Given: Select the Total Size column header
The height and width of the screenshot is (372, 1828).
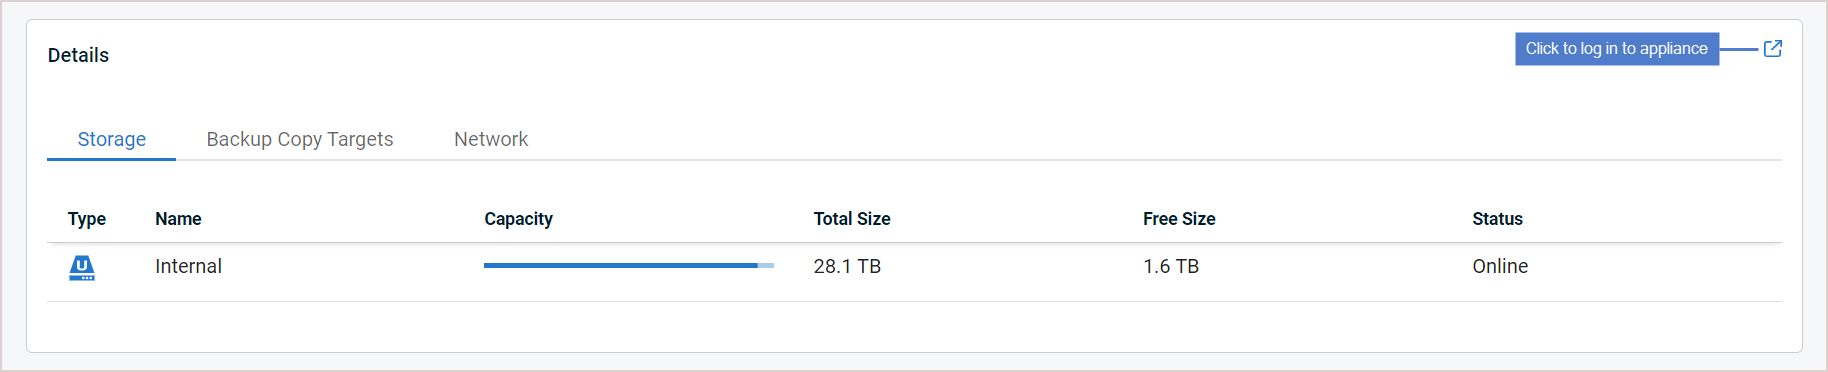Looking at the screenshot, I should (852, 219).
